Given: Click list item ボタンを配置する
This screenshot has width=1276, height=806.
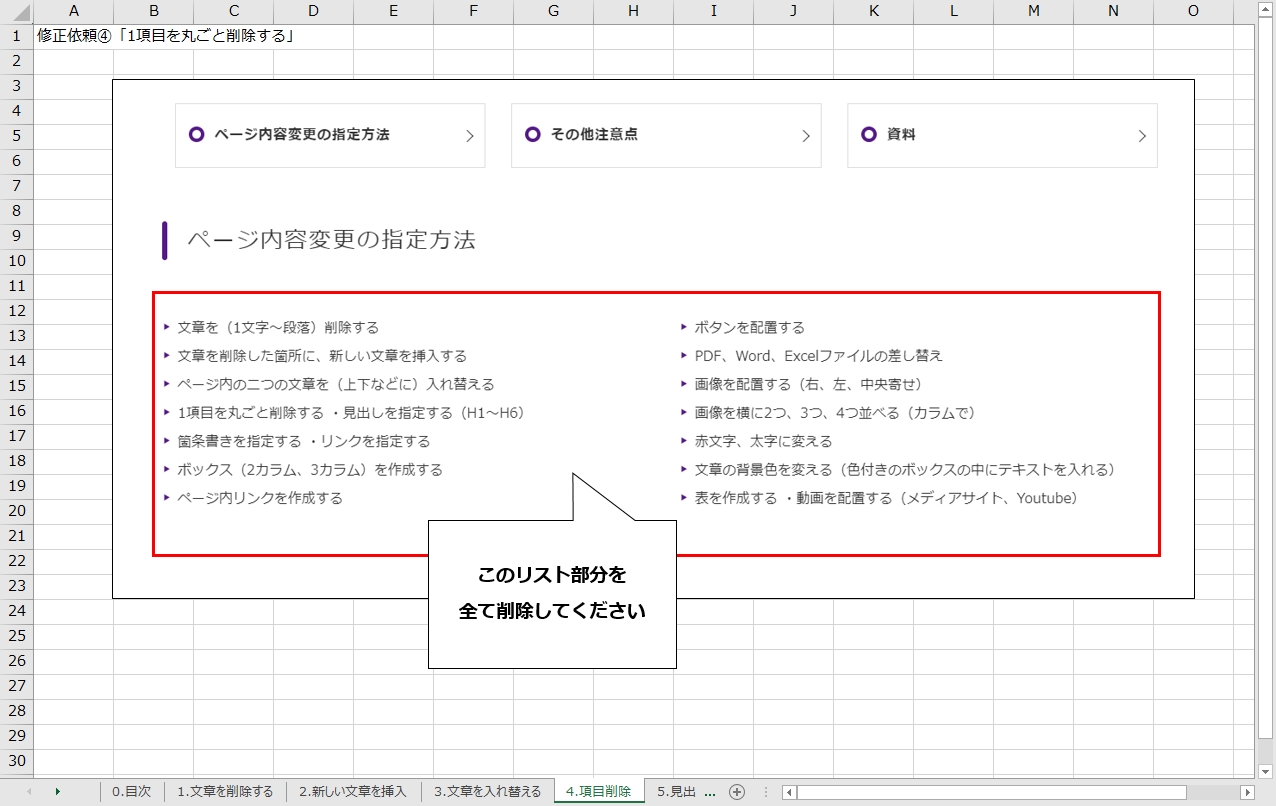Looking at the screenshot, I should pos(750,328).
